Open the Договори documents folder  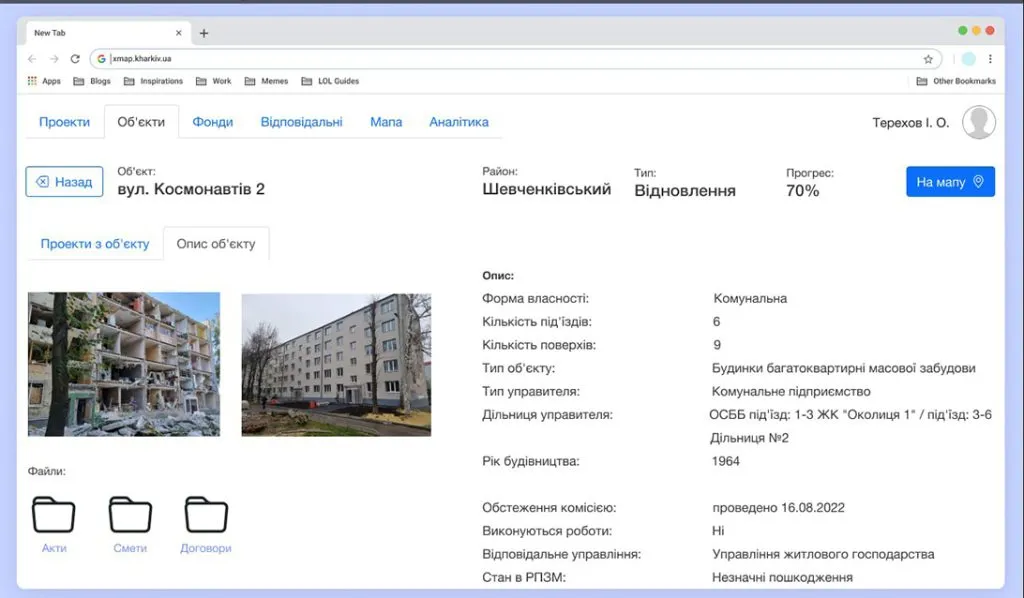click(205, 513)
